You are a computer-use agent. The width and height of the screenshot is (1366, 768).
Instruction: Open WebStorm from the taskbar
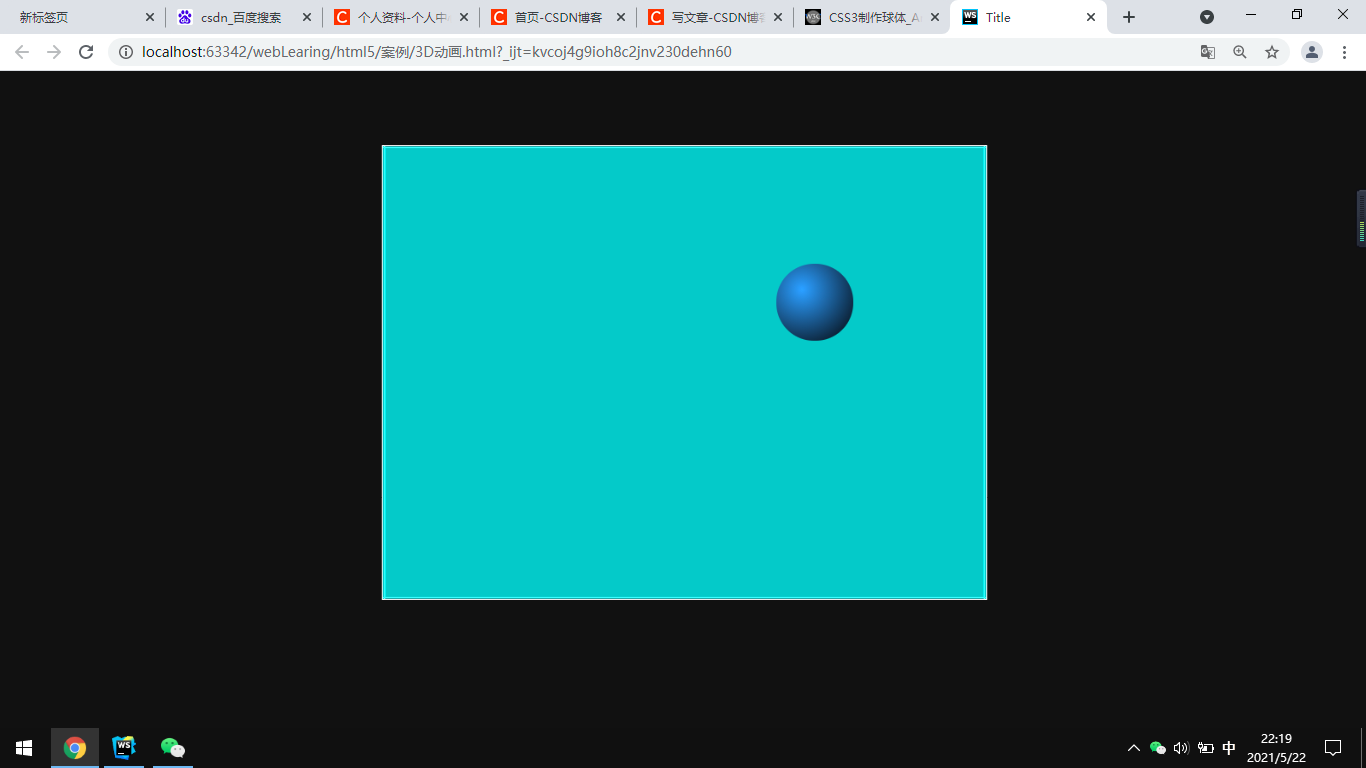pyautogui.click(x=124, y=748)
